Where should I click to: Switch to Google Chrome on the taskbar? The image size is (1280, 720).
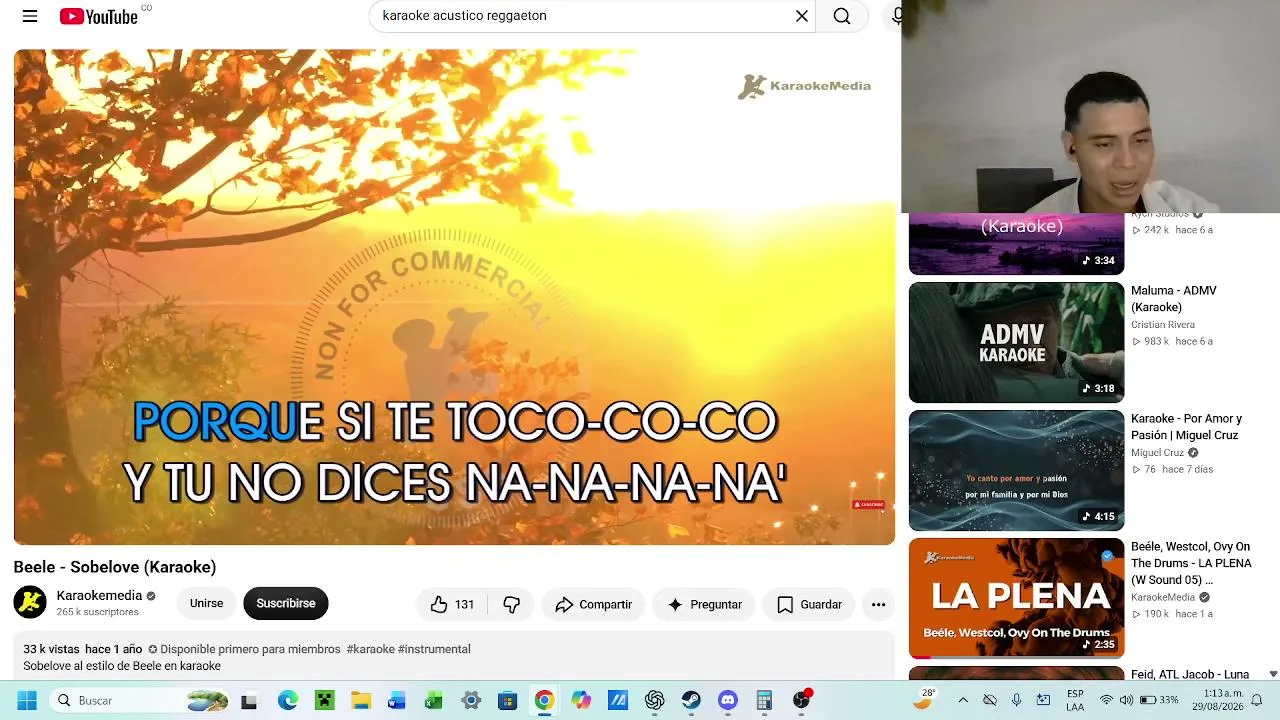544,701
